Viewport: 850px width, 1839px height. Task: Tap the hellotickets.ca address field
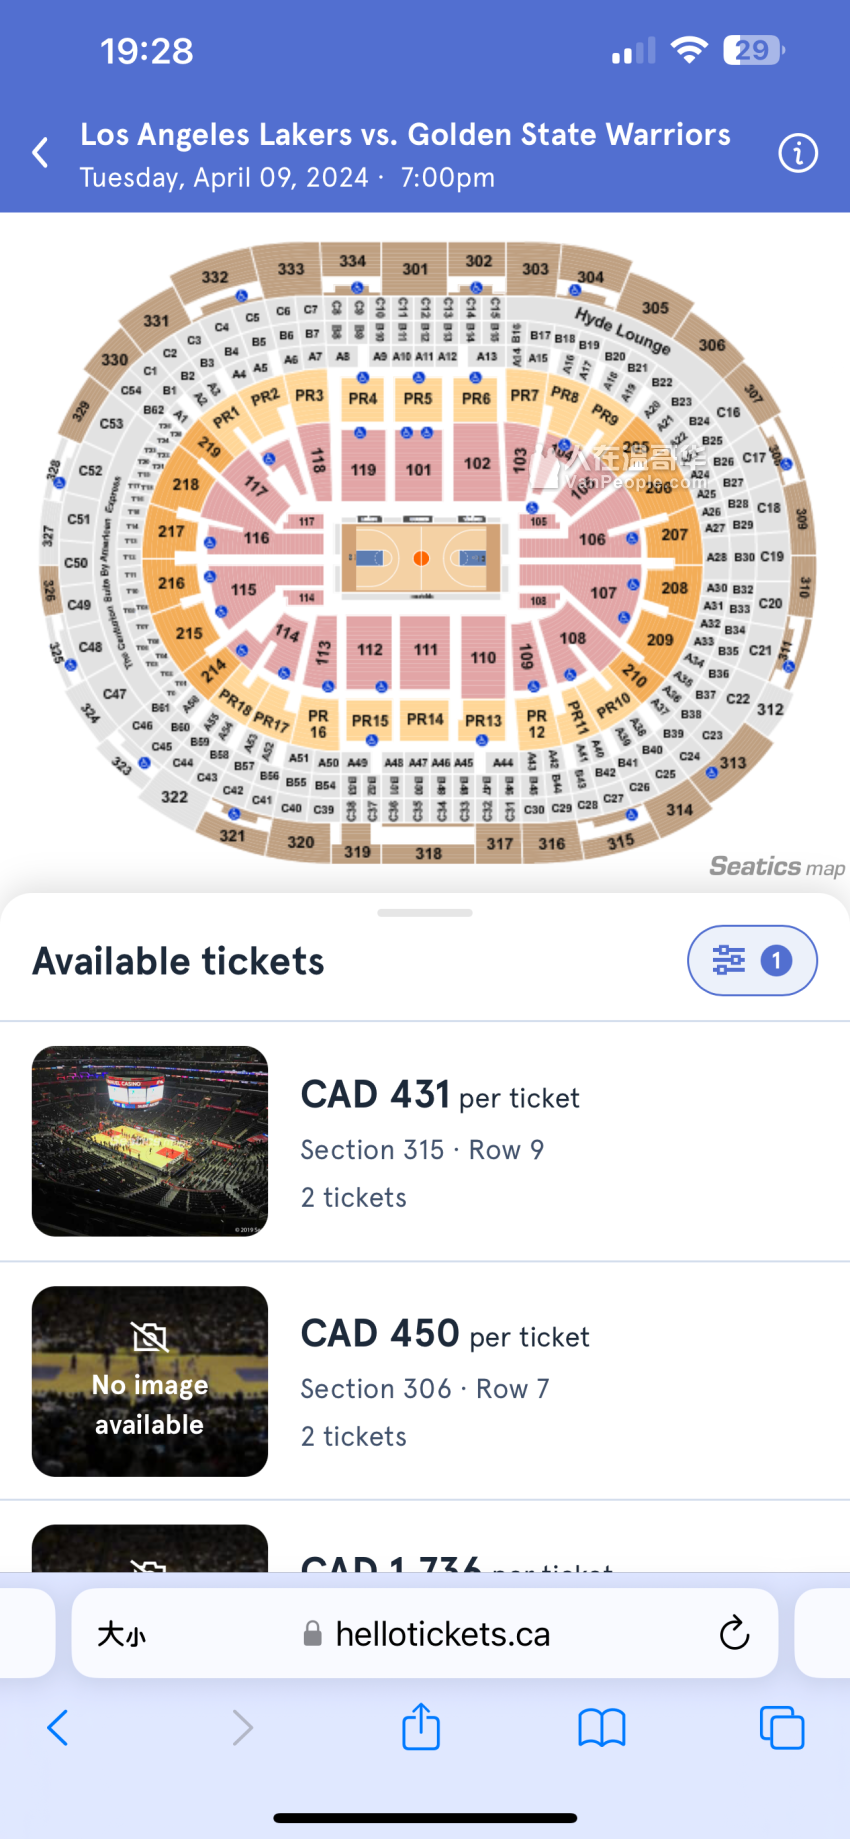click(430, 1634)
